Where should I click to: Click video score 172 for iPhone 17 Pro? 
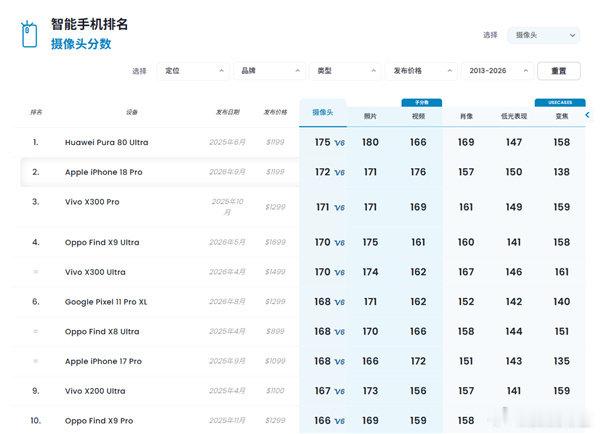(418, 362)
